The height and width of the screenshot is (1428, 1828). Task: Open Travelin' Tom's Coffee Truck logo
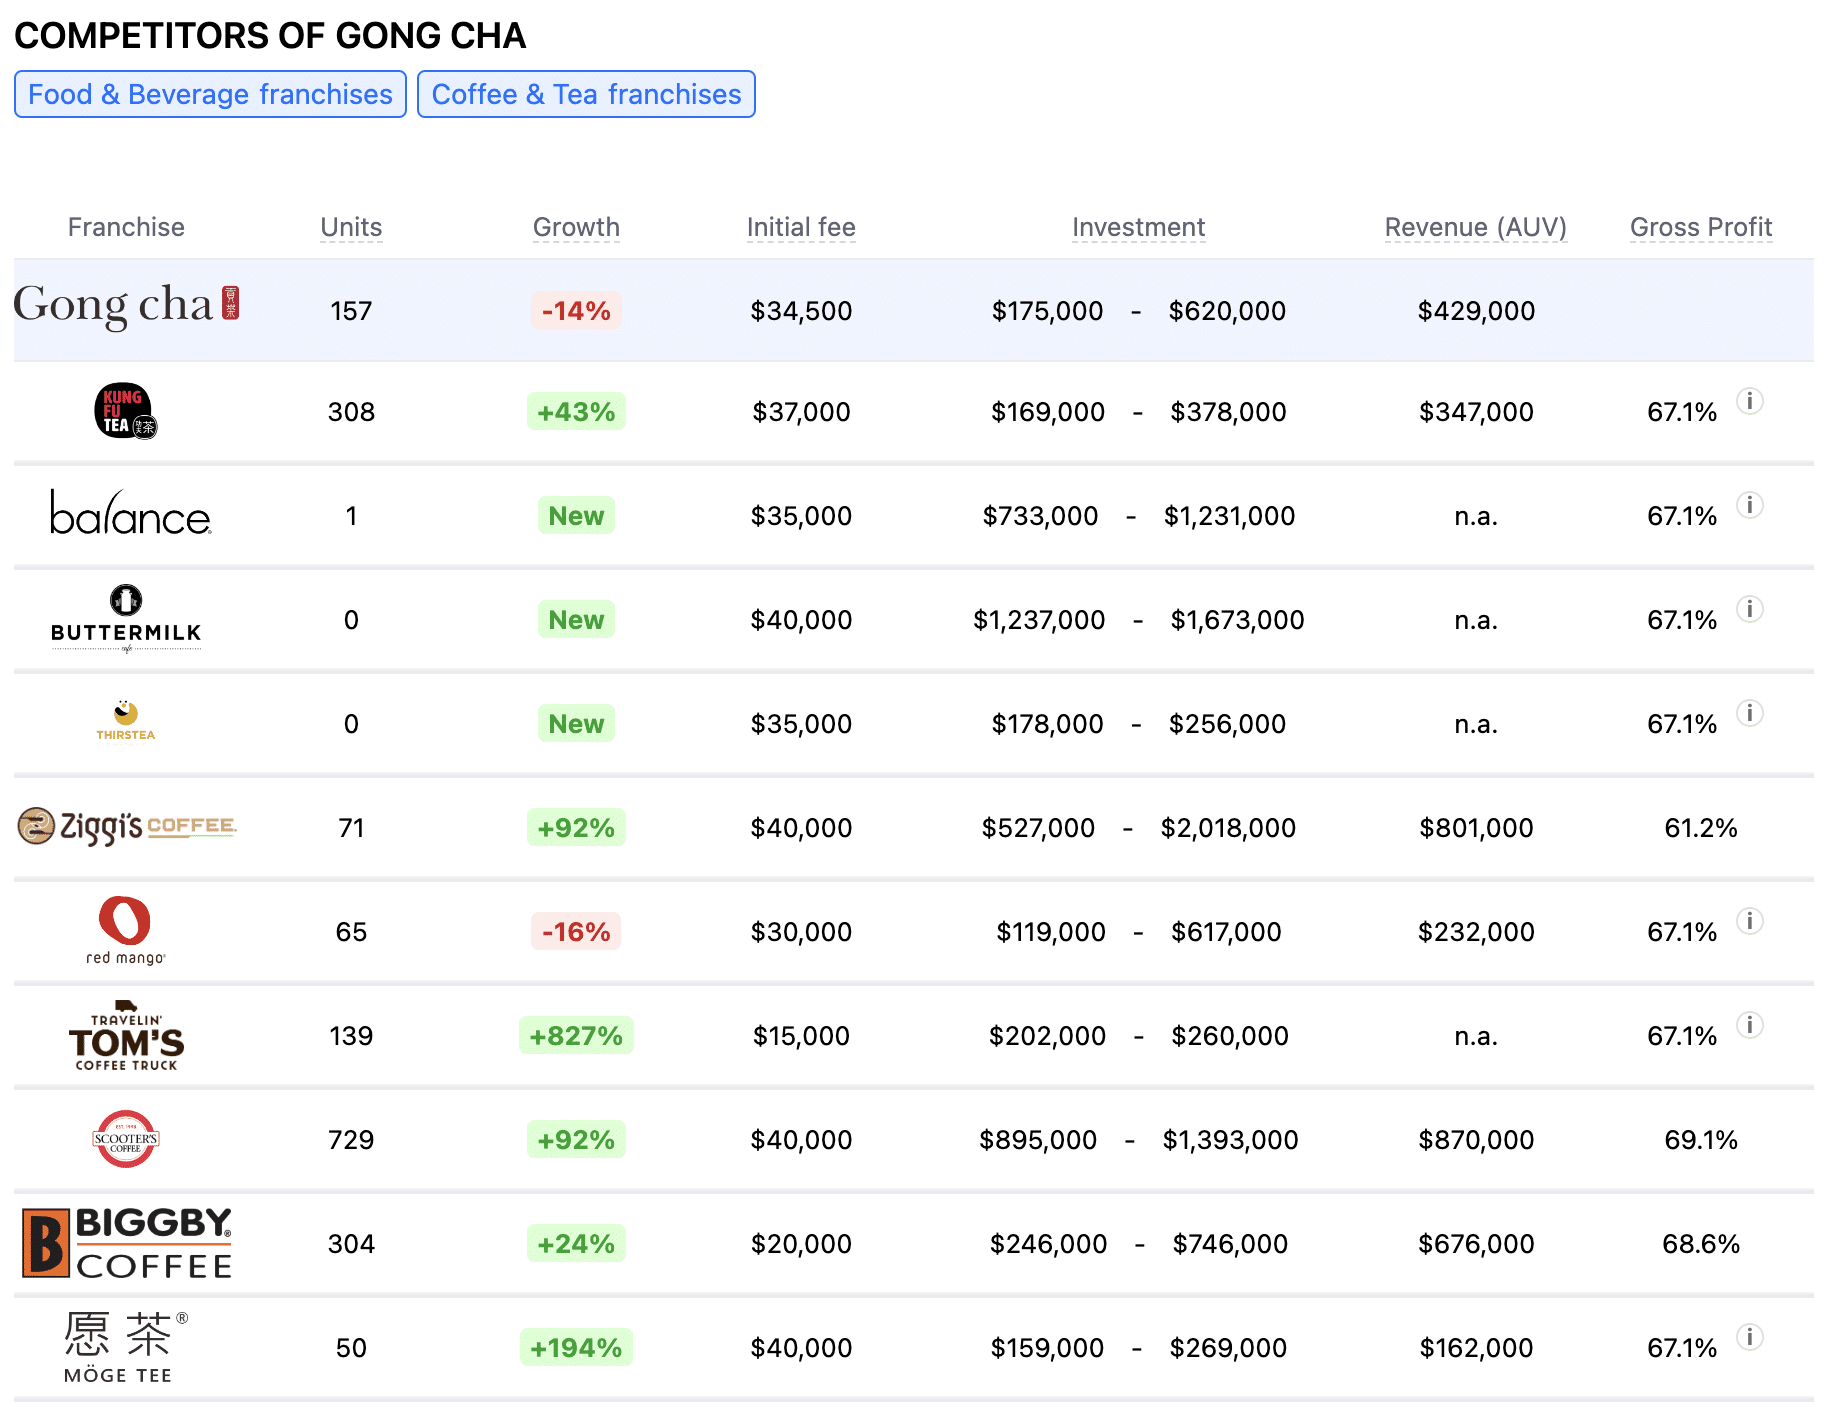coord(126,1035)
